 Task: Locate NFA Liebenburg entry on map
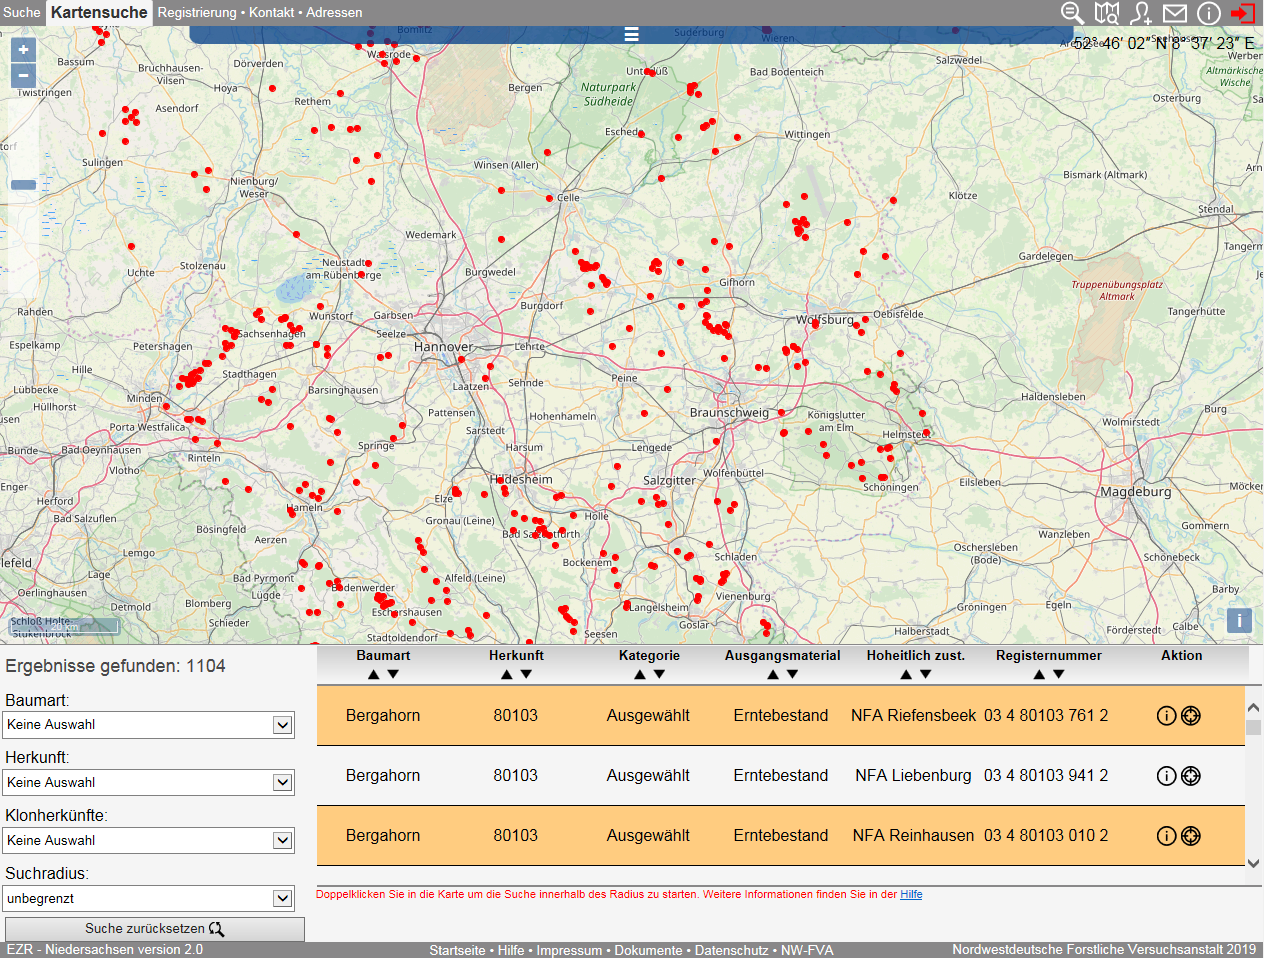tap(1190, 776)
